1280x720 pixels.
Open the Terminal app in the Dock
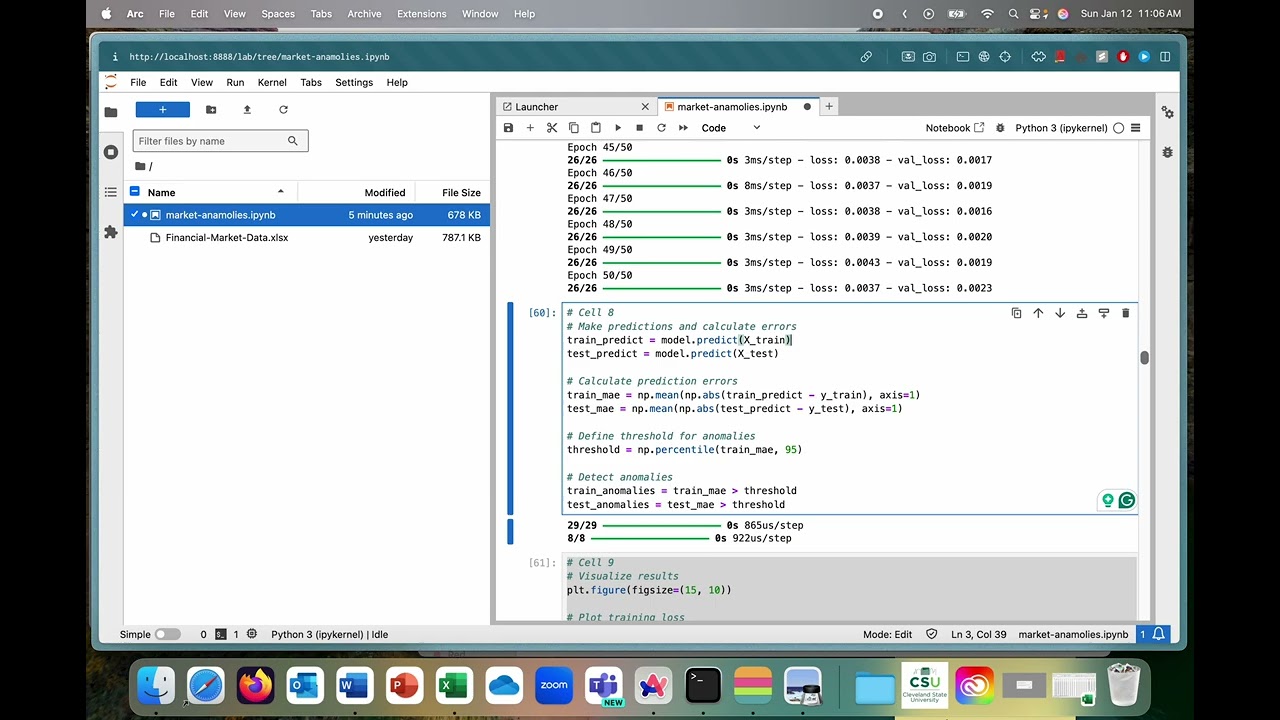pos(703,685)
